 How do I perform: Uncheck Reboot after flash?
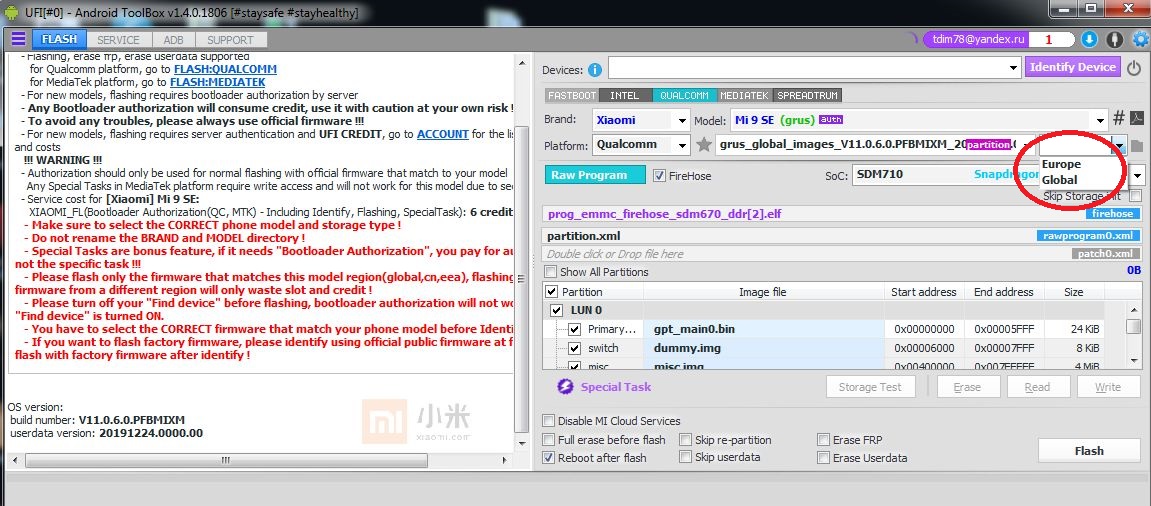548,458
